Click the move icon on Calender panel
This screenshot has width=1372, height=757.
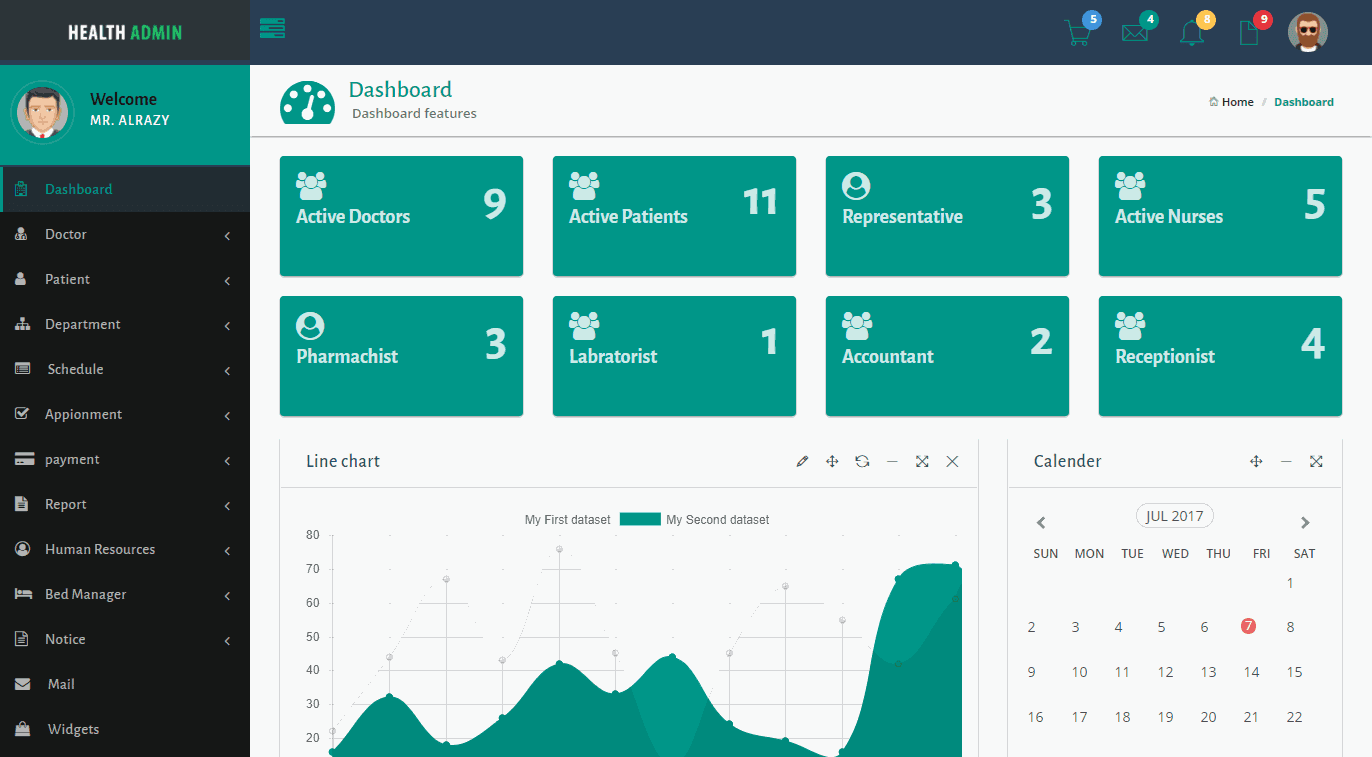(x=1256, y=461)
